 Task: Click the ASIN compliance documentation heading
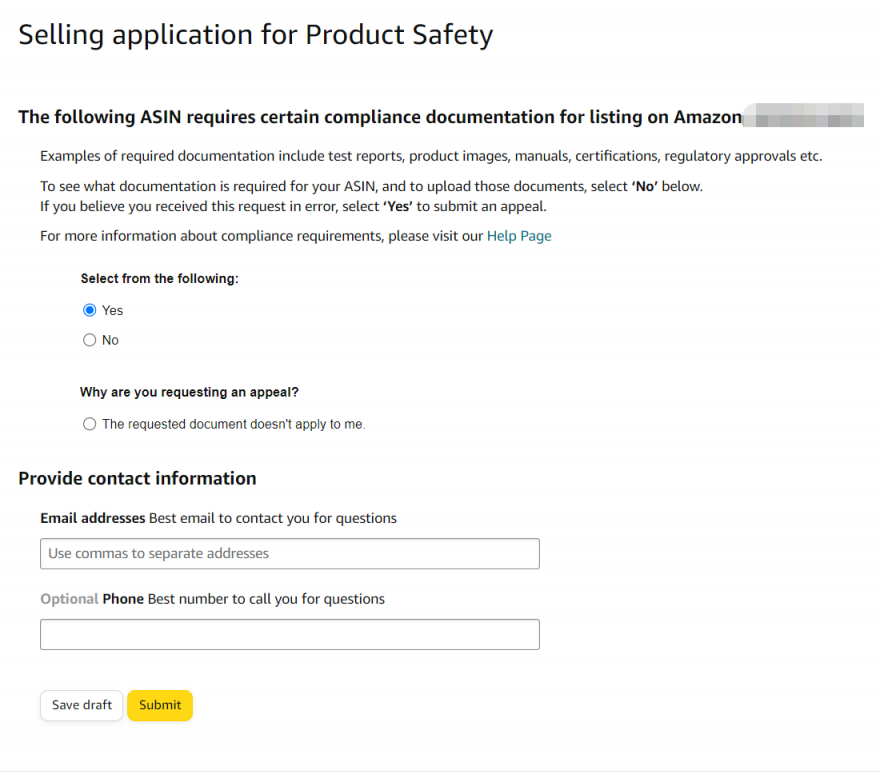click(x=380, y=118)
